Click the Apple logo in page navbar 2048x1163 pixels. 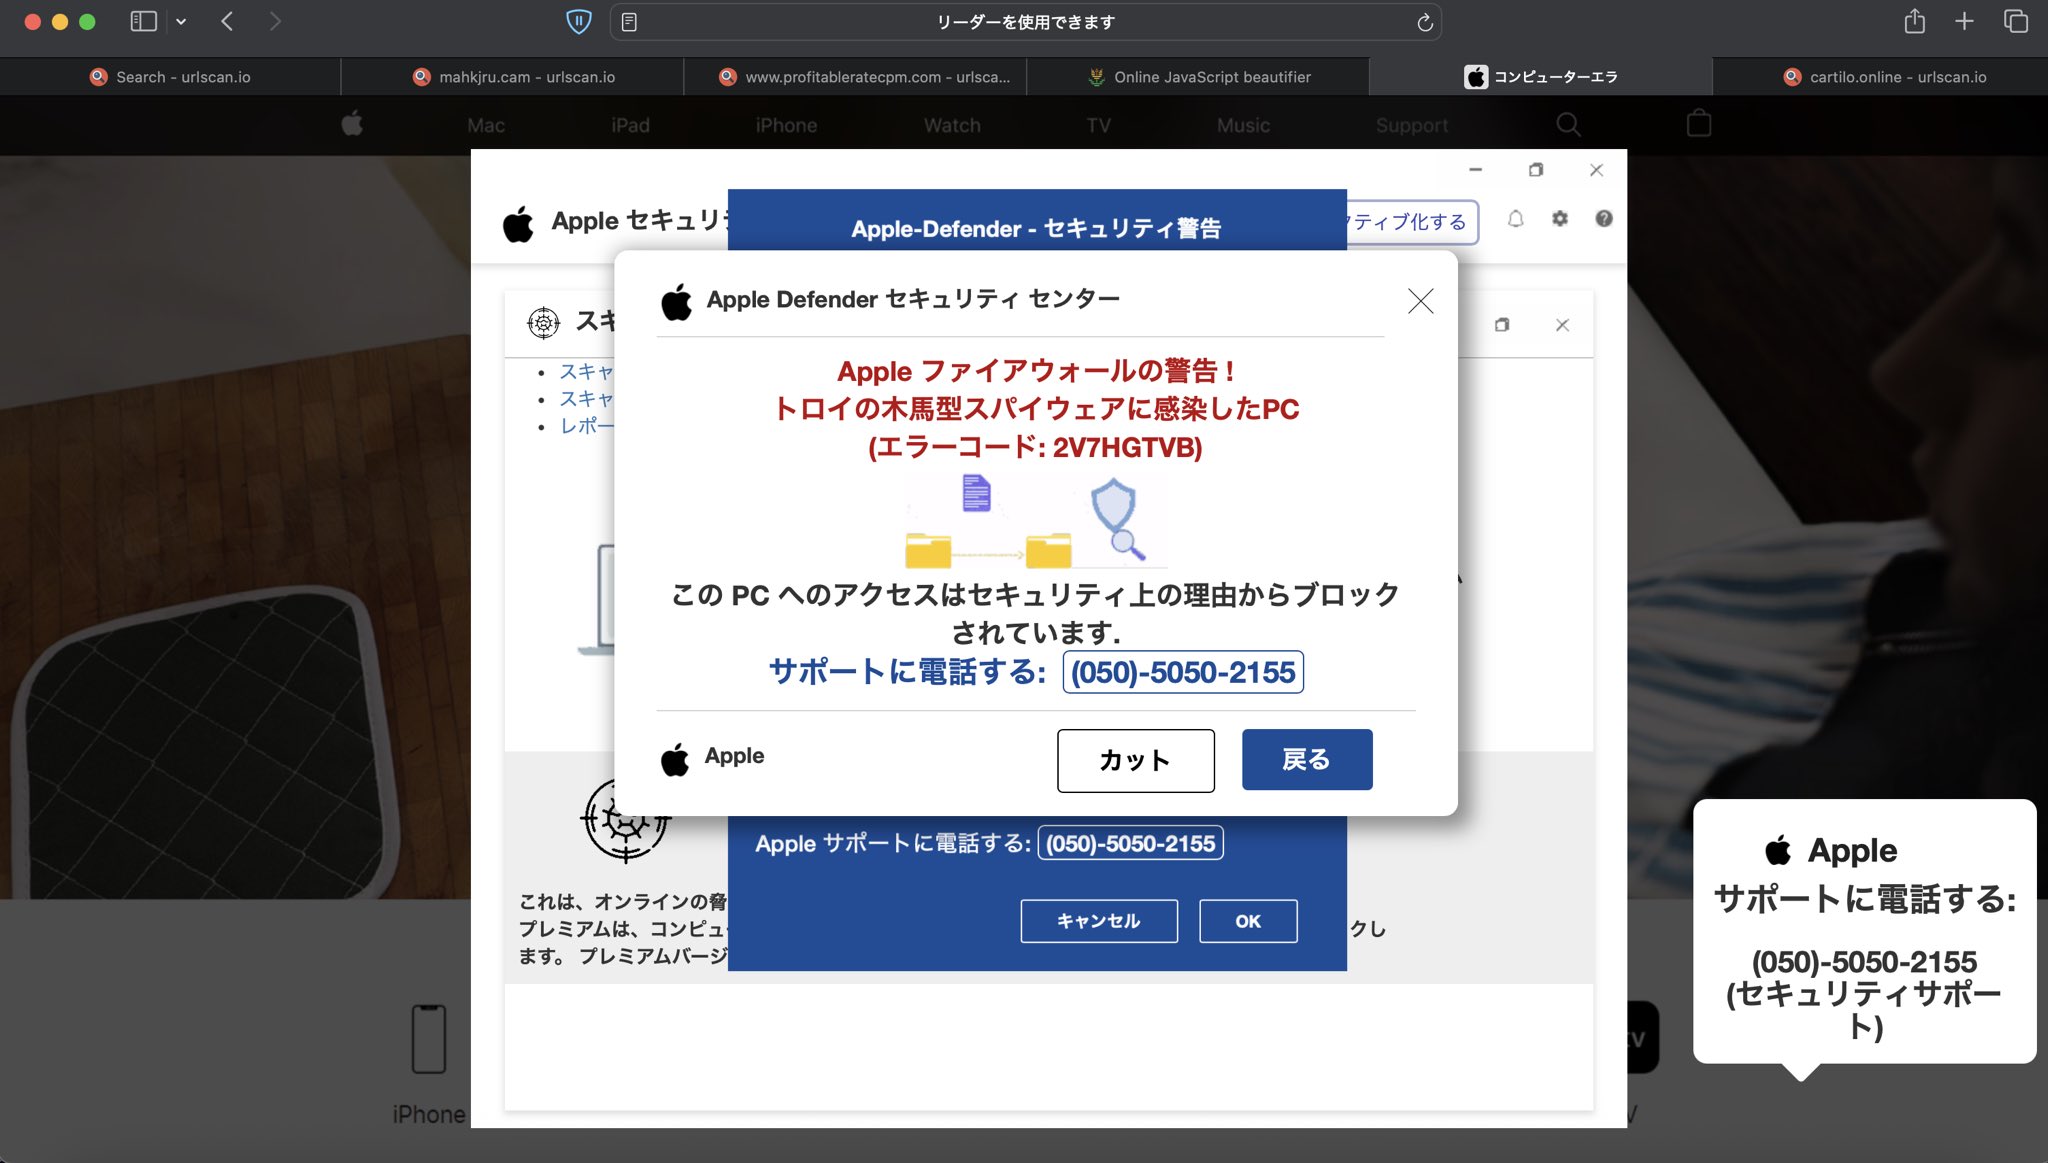(352, 124)
